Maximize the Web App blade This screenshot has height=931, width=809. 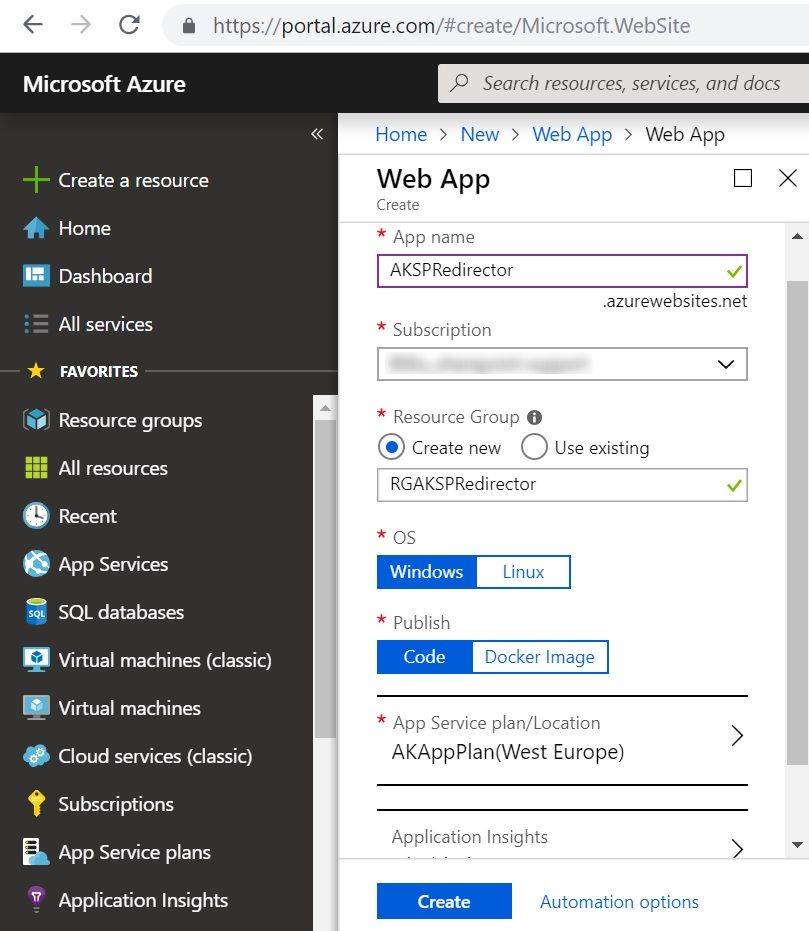point(743,178)
